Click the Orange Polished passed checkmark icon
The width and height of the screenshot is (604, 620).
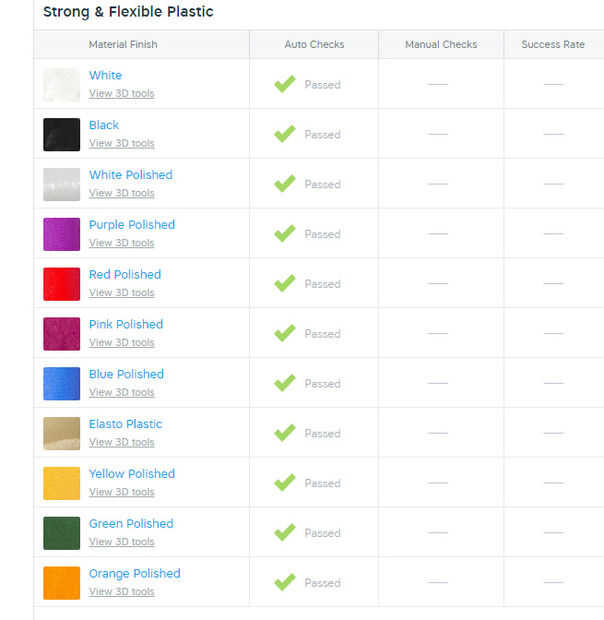click(x=285, y=582)
